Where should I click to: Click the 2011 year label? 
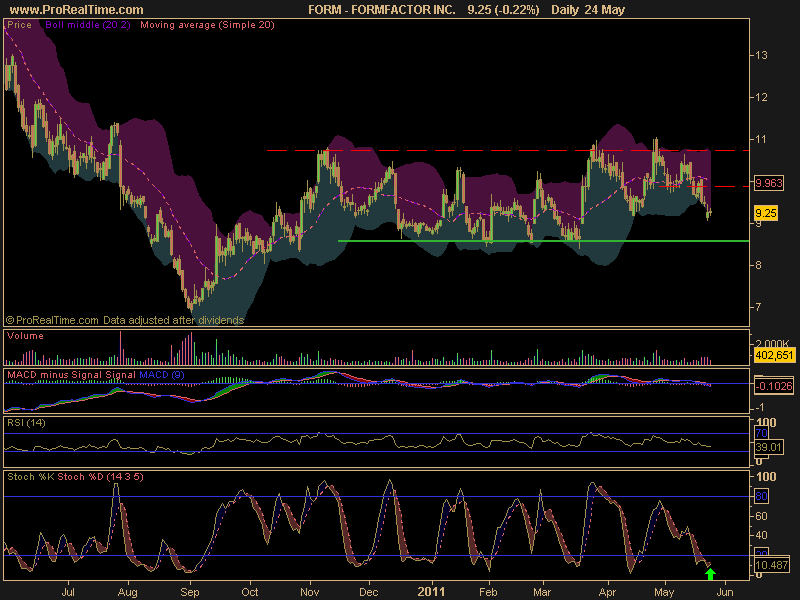(x=431, y=592)
